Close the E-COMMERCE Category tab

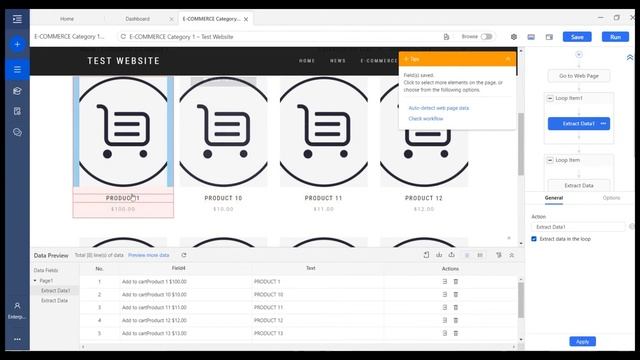tap(246, 19)
